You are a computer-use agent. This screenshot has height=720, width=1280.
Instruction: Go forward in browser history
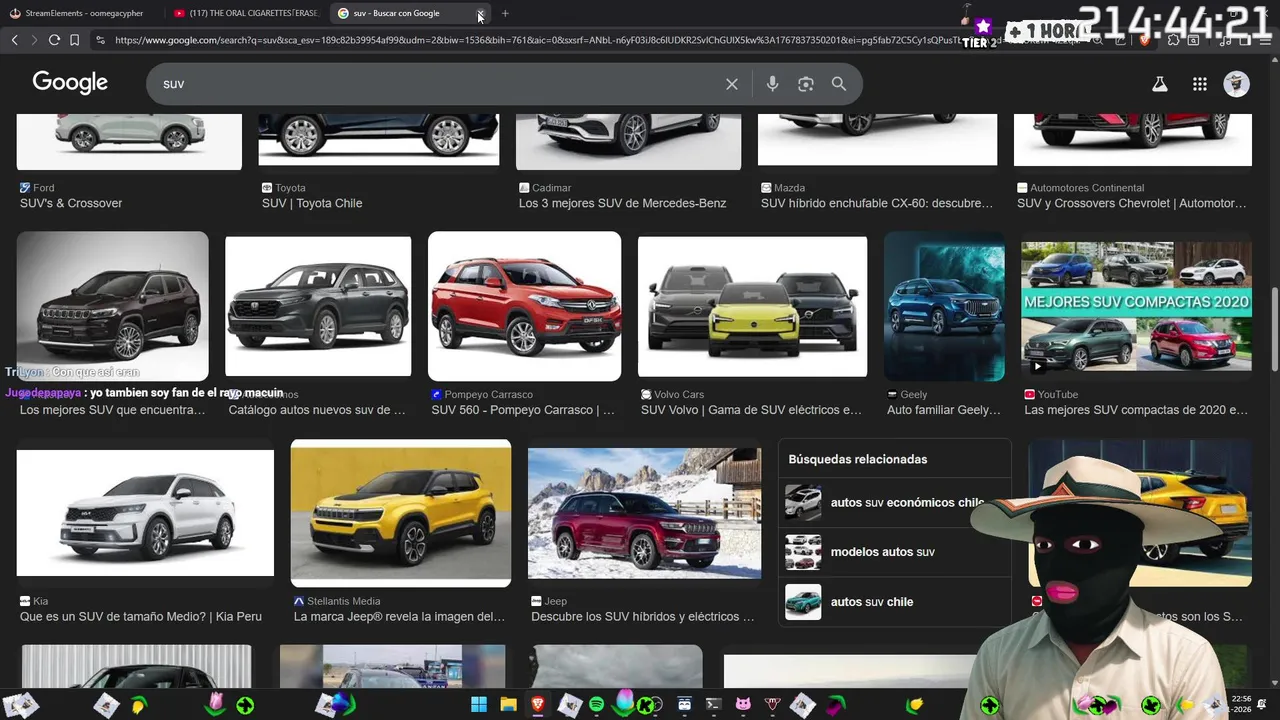point(34,40)
